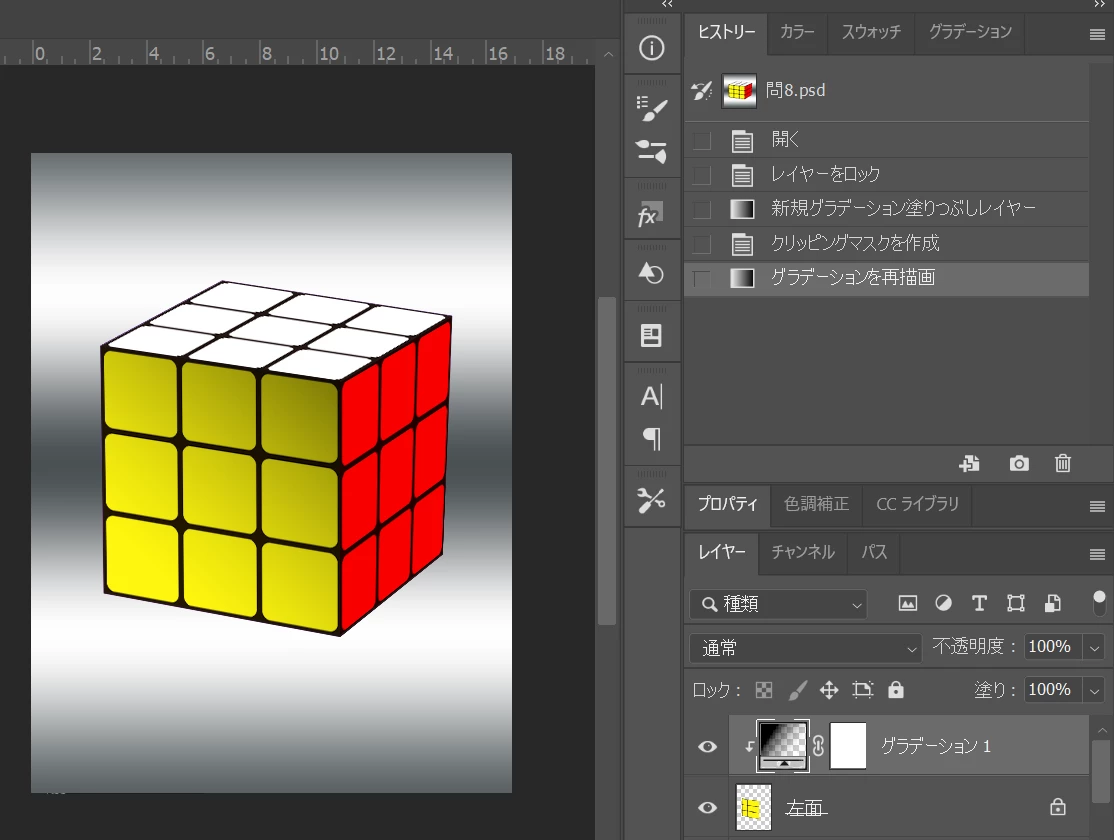This screenshot has width=1114, height=840.
Task: Open the Character panel icon
Action: [x=651, y=396]
